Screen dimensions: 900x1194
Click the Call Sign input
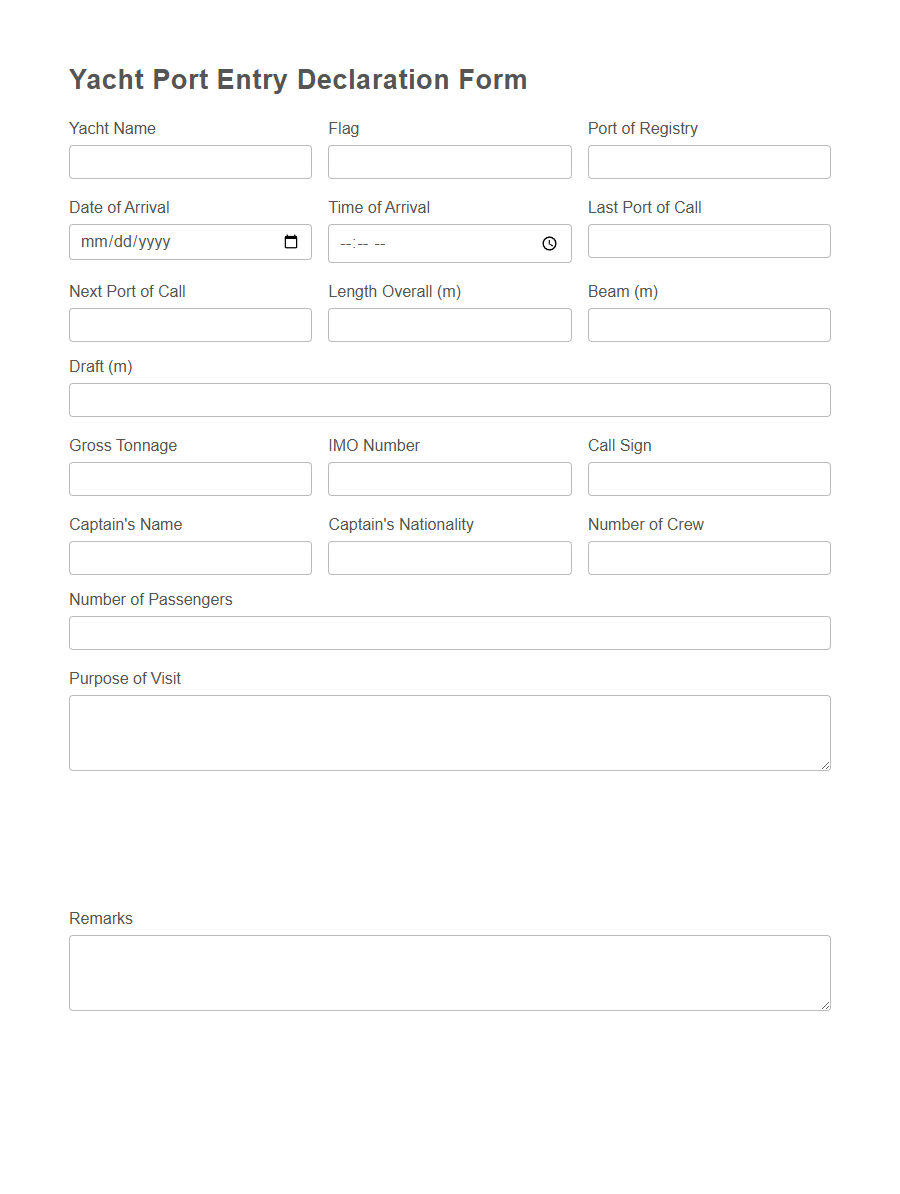point(709,478)
